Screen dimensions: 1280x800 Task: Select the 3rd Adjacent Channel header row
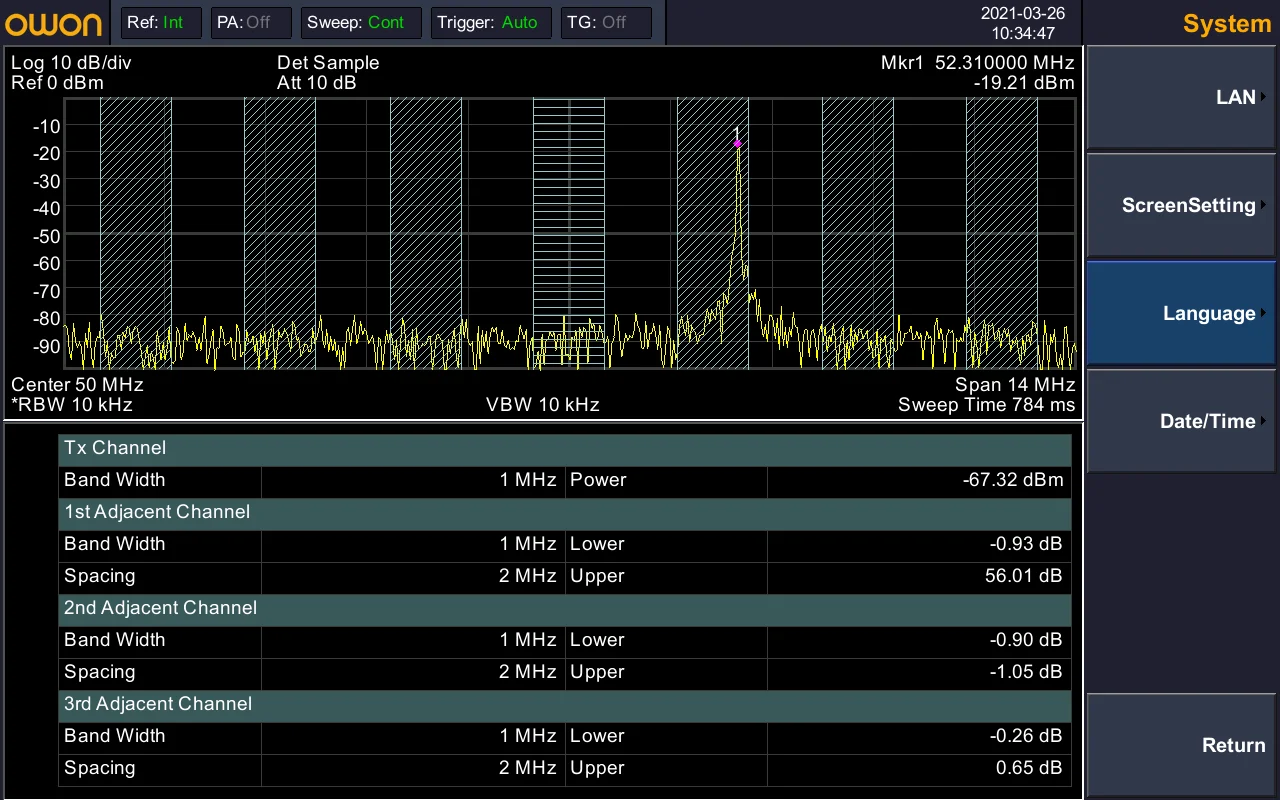(x=565, y=704)
